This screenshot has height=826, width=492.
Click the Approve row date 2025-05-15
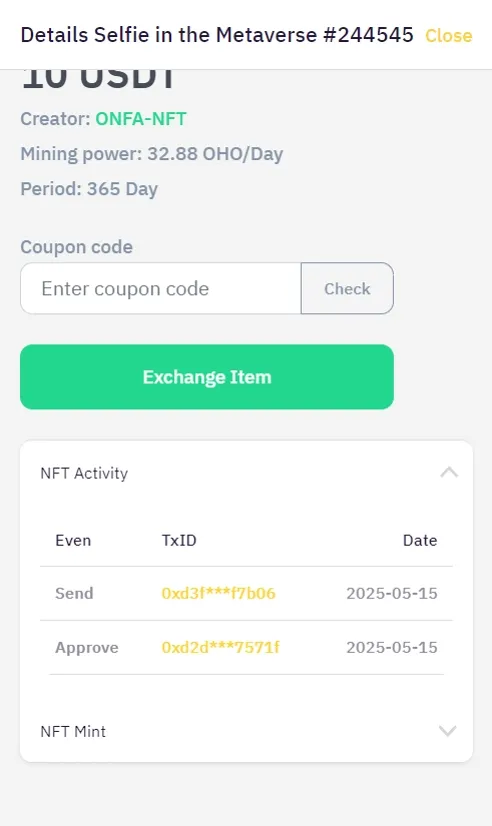pyautogui.click(x=392, y=647)
